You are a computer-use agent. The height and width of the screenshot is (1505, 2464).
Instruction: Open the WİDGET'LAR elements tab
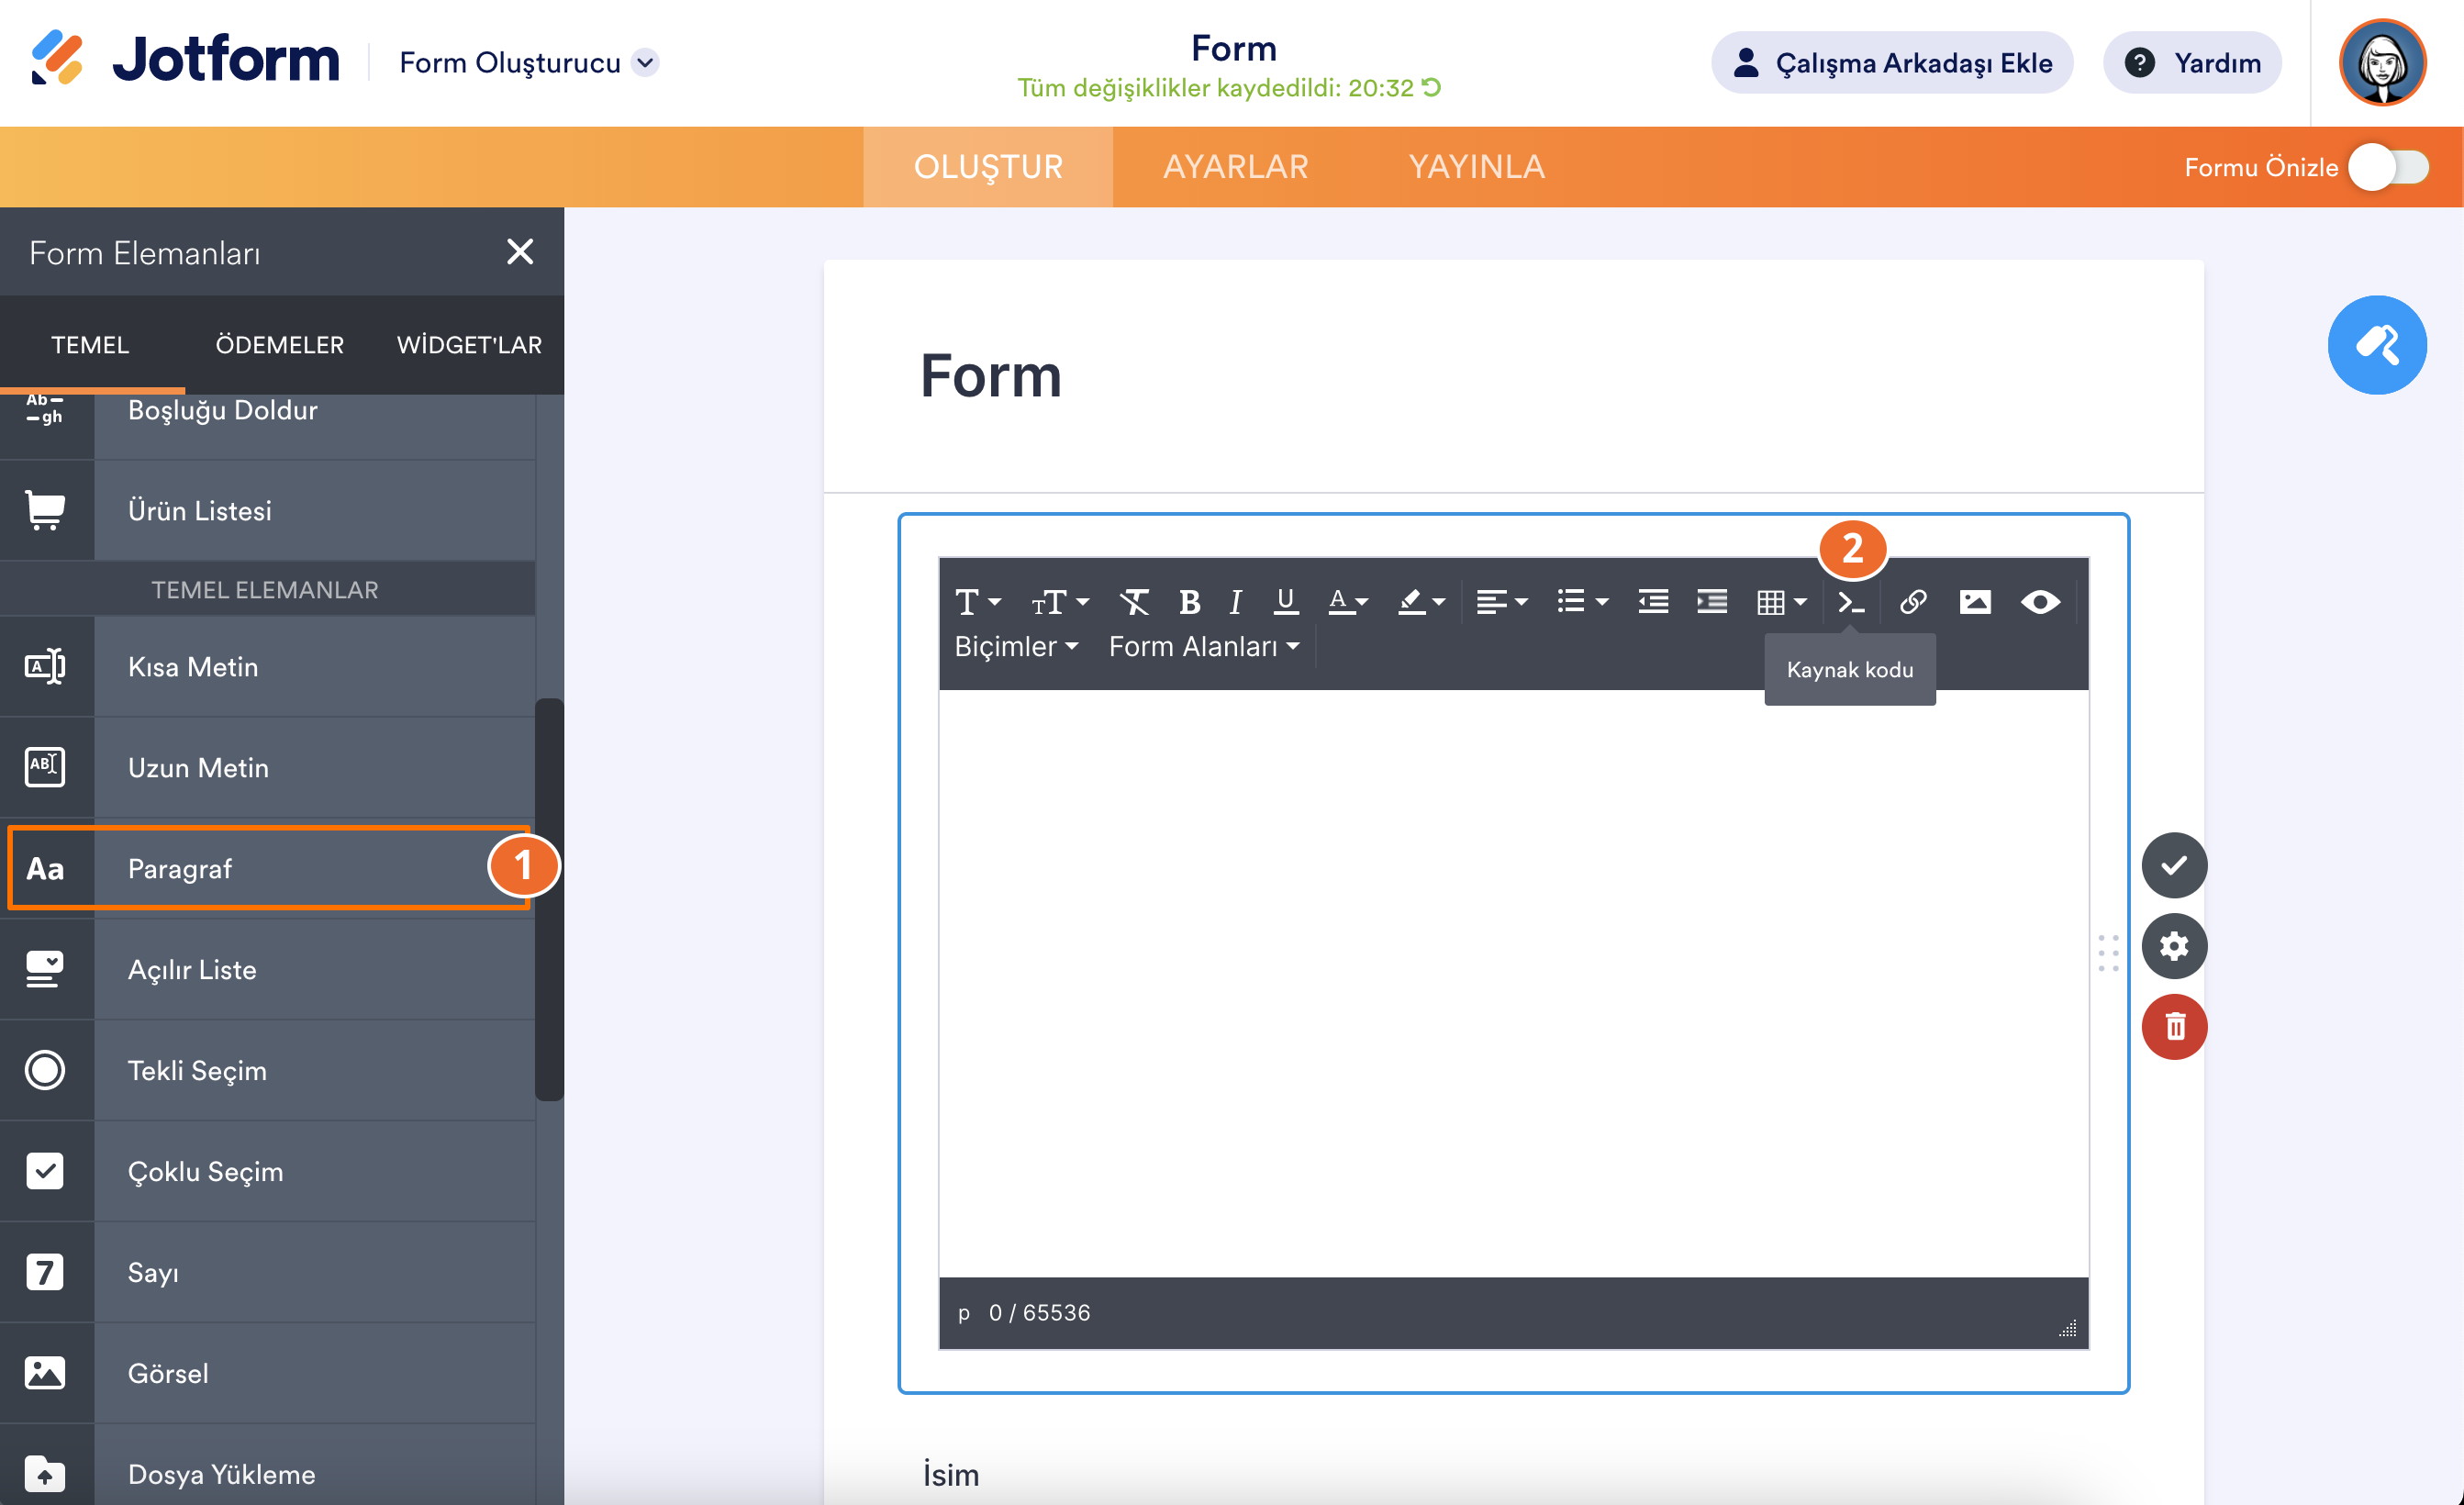[469, 345]
